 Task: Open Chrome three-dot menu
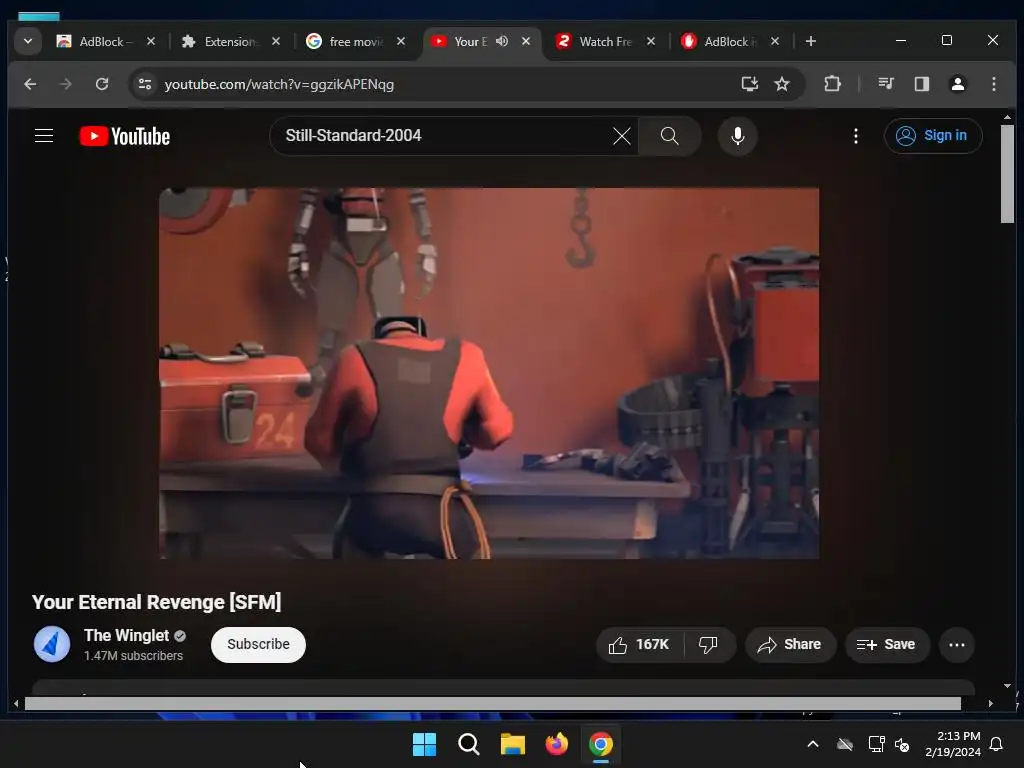993,84
